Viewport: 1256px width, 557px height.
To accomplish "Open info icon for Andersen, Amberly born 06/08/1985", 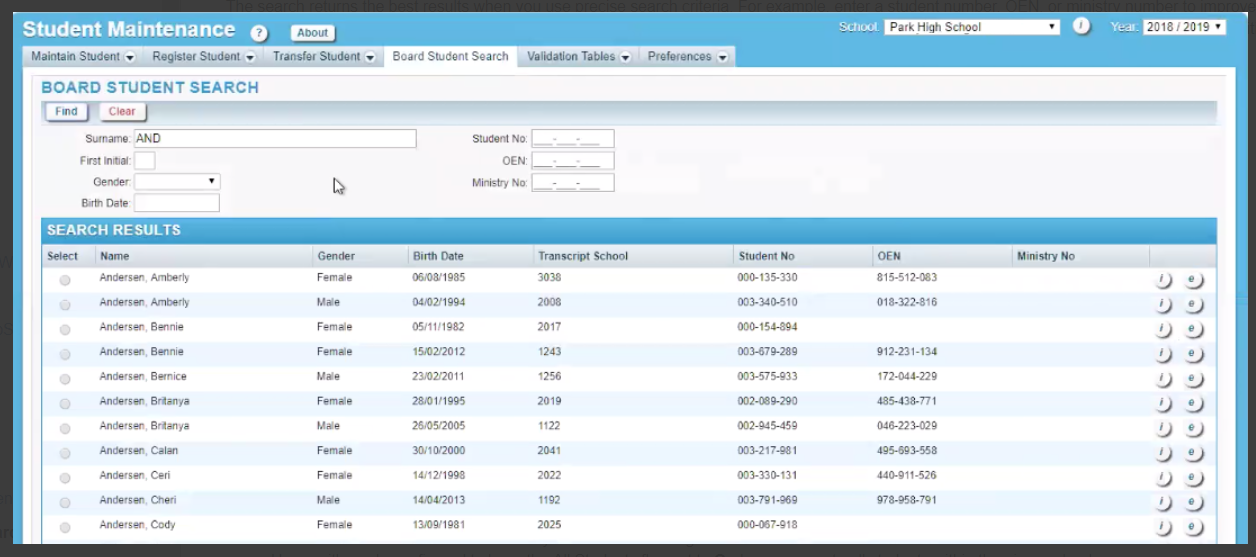I will click(1163, 279).
